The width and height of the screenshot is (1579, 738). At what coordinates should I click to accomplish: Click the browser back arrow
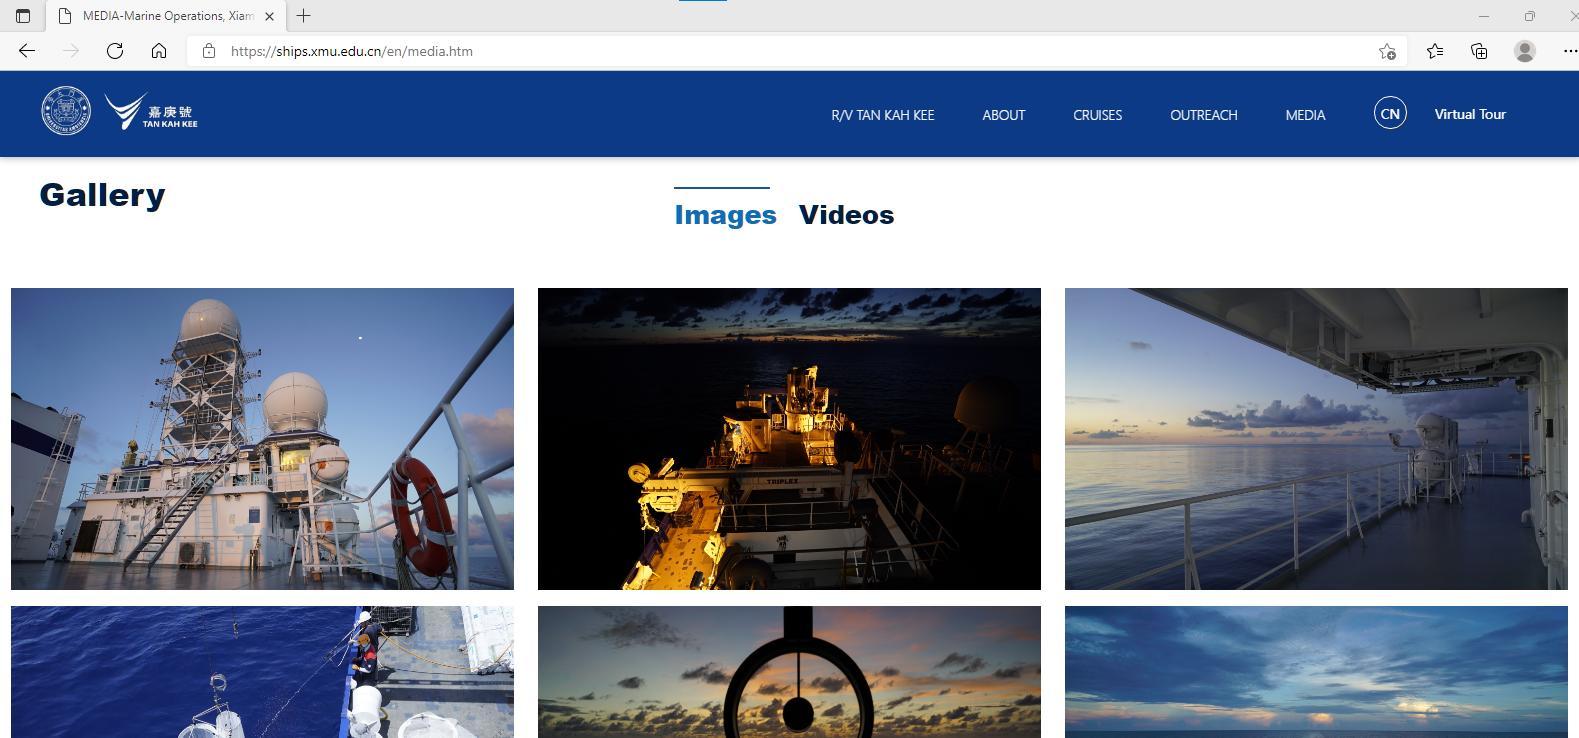point(27,51)
